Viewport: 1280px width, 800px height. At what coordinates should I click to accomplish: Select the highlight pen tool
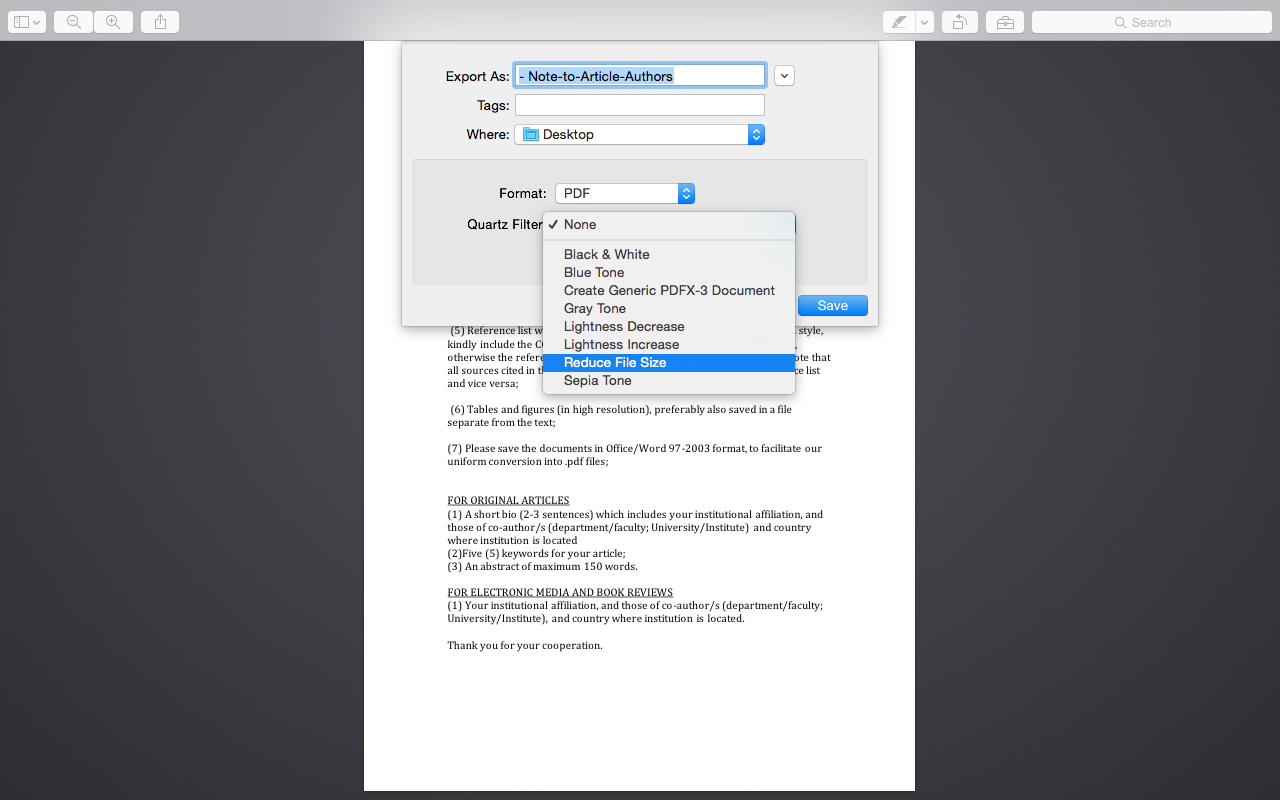899,22
